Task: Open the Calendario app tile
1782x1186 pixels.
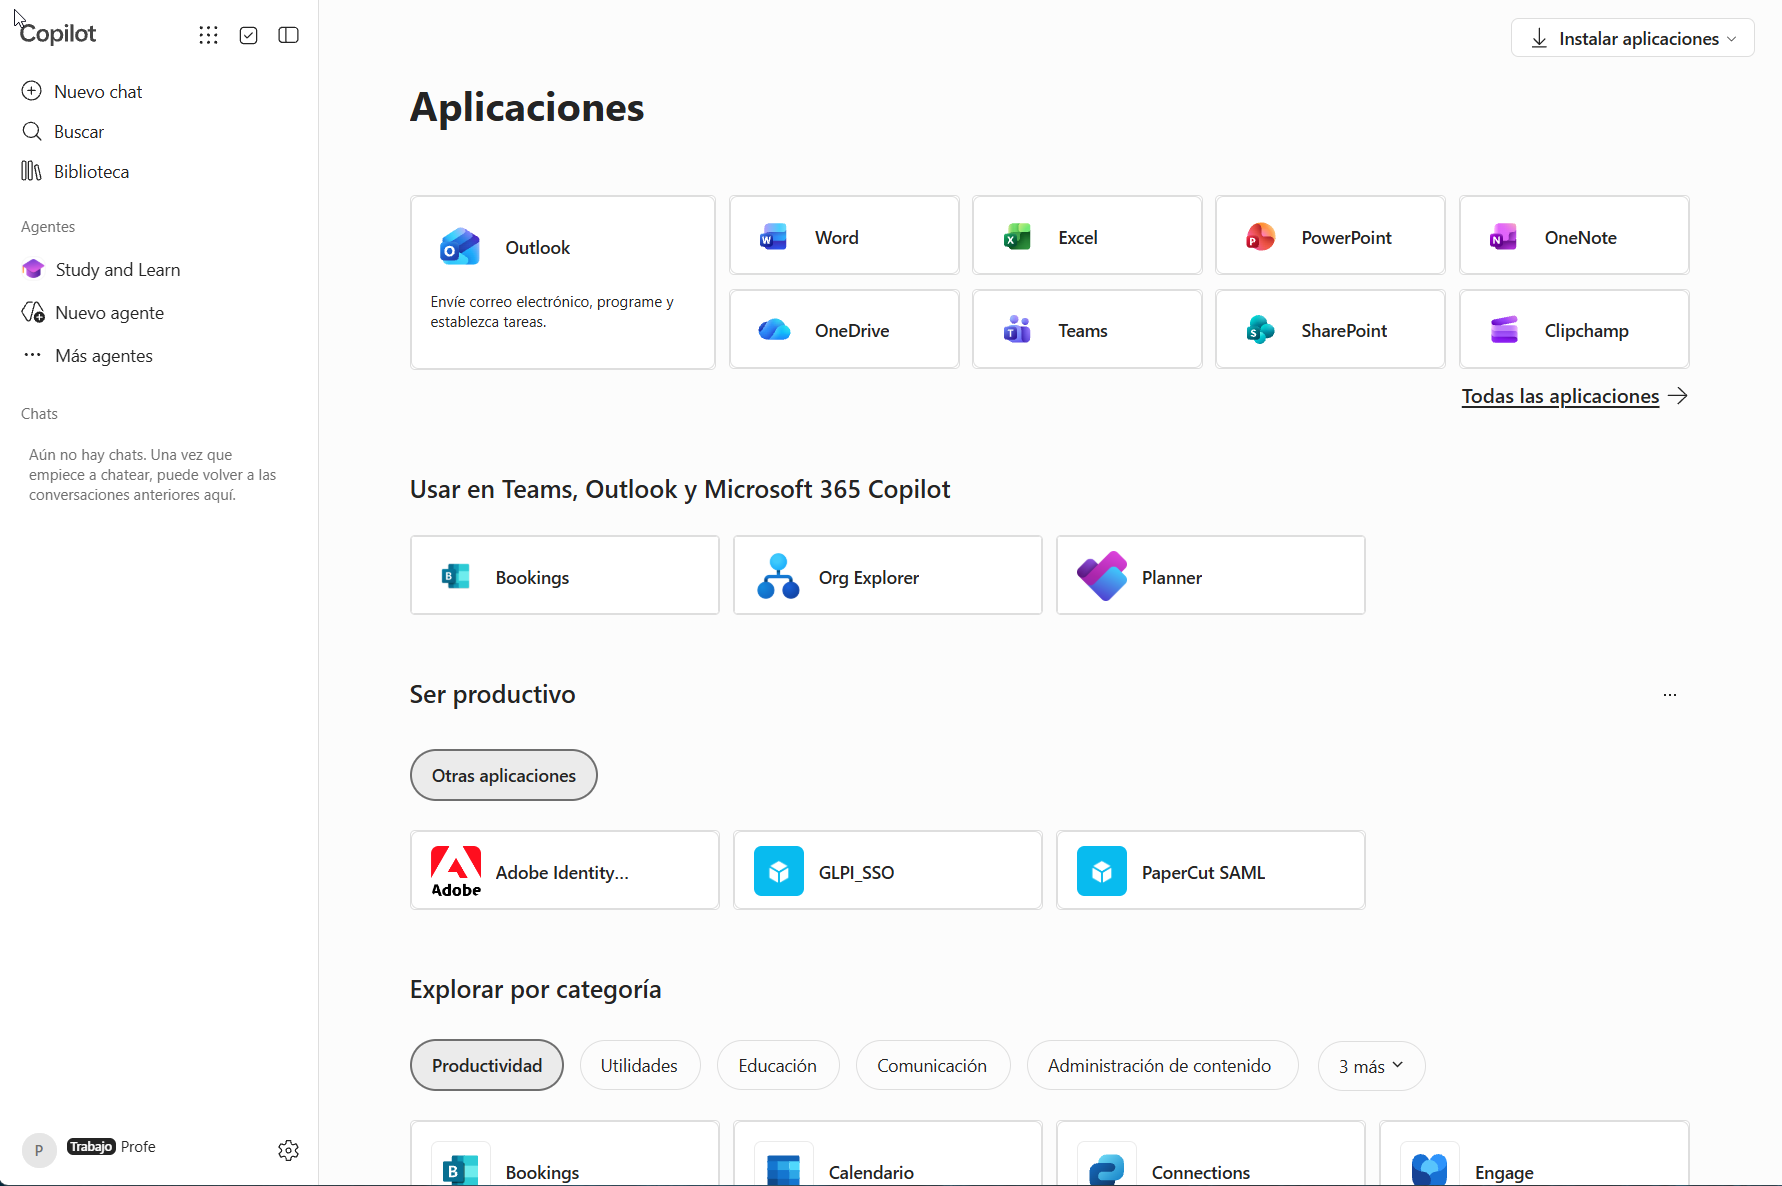Action: (x=888, y=1154)
